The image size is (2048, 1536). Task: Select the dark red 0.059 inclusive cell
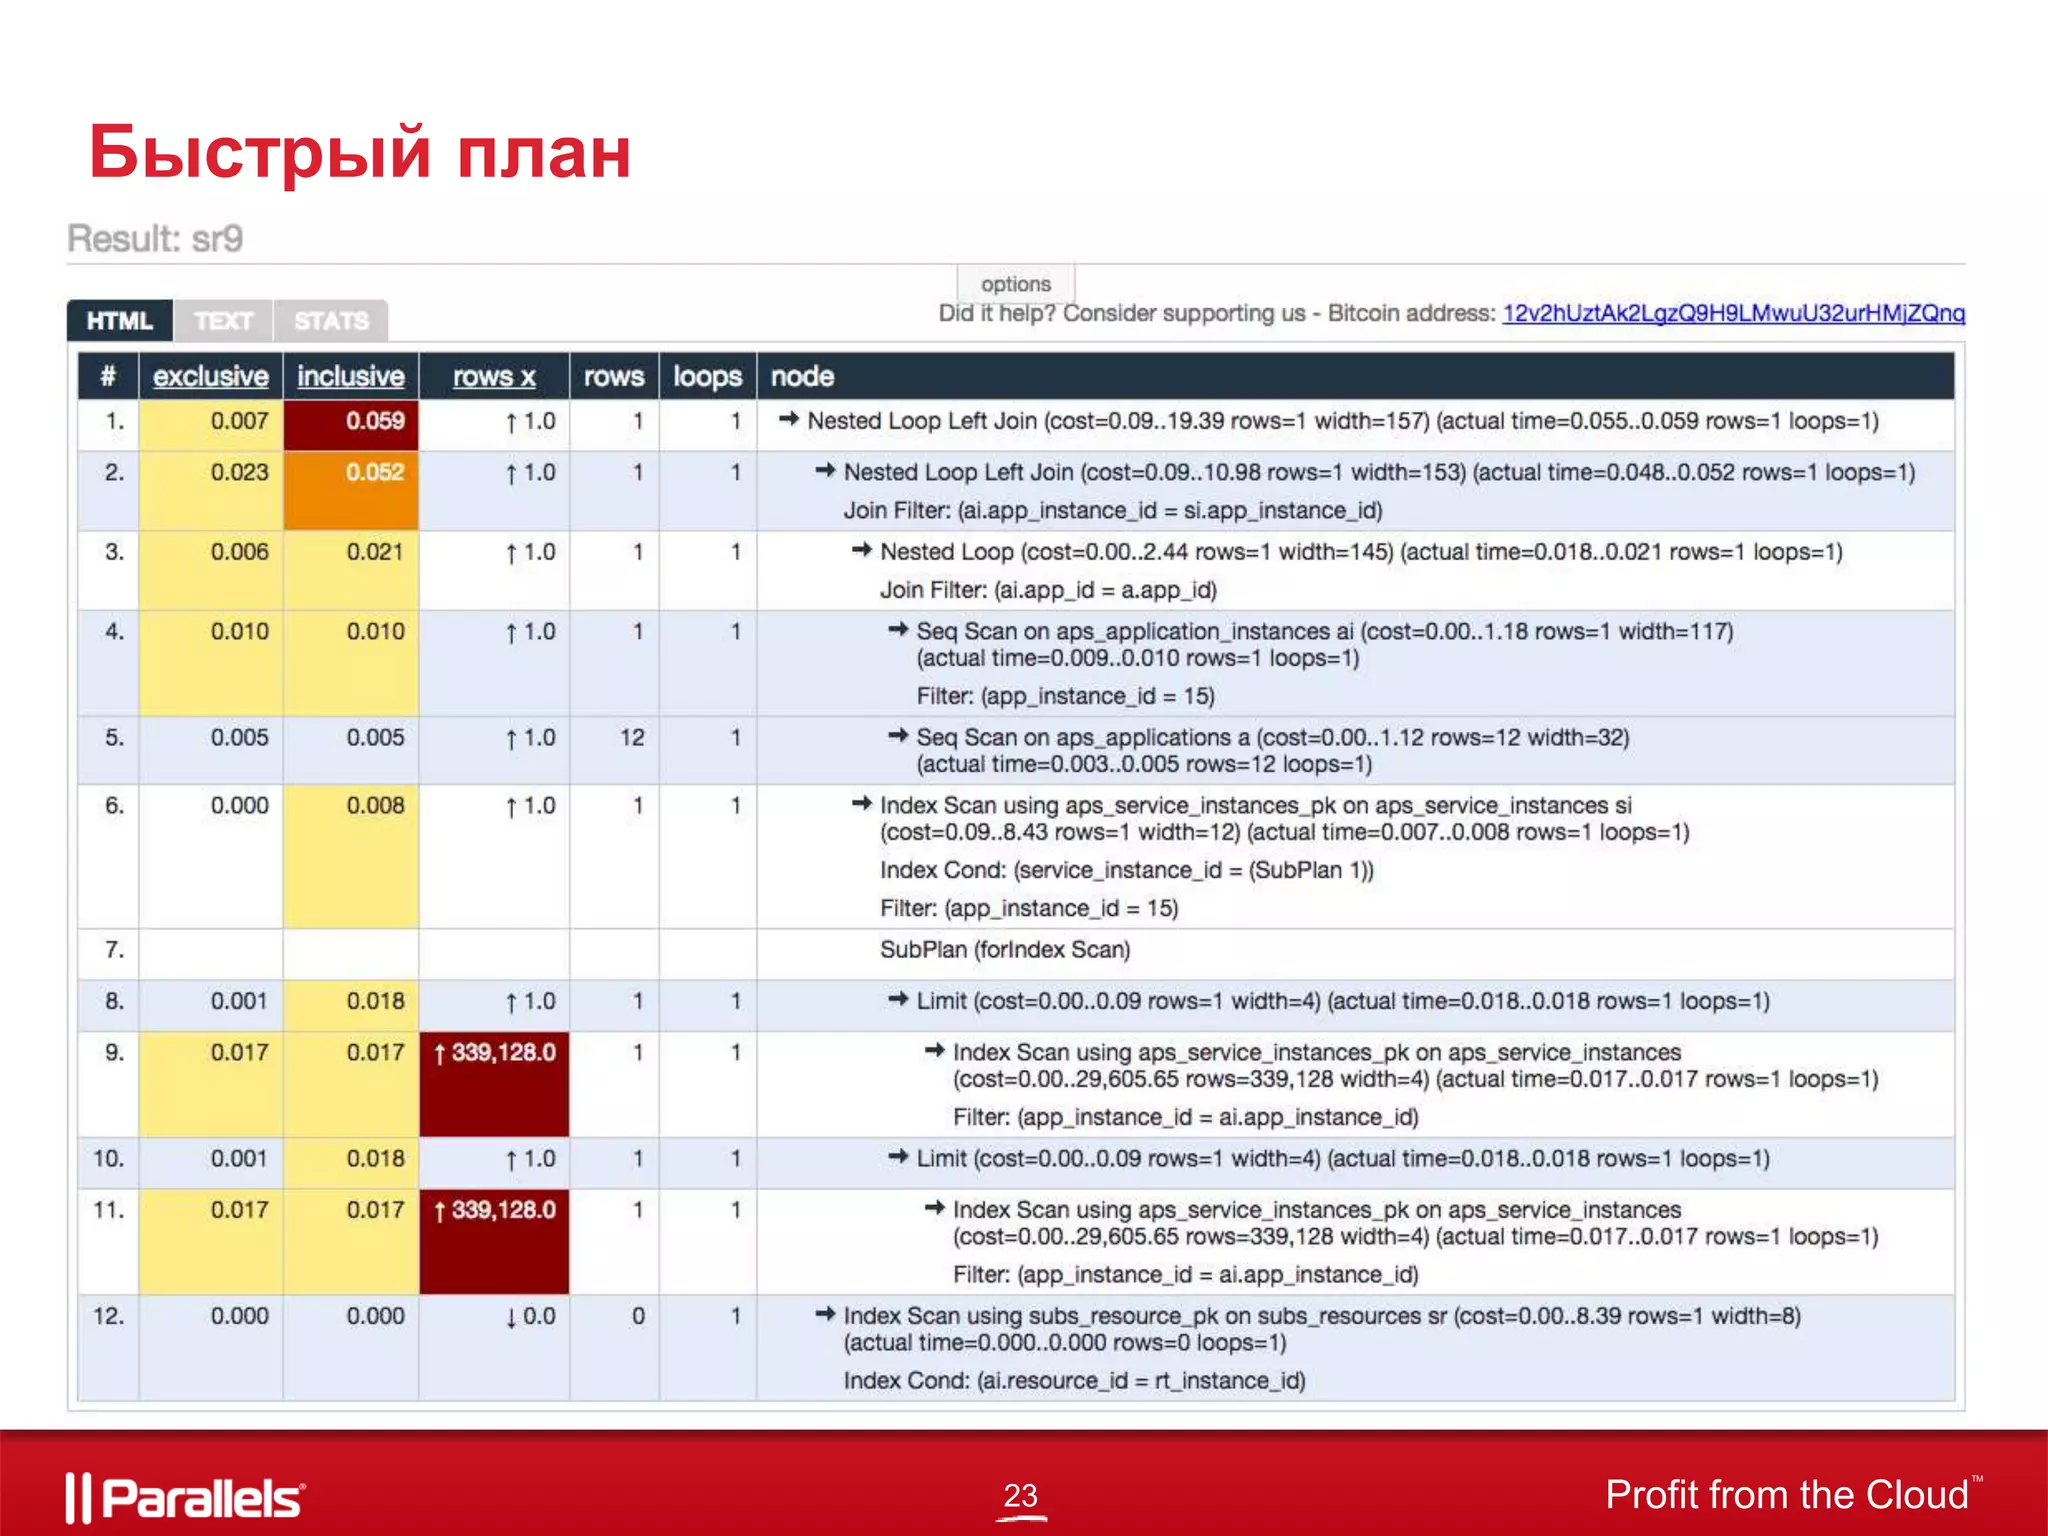(351, 425)
